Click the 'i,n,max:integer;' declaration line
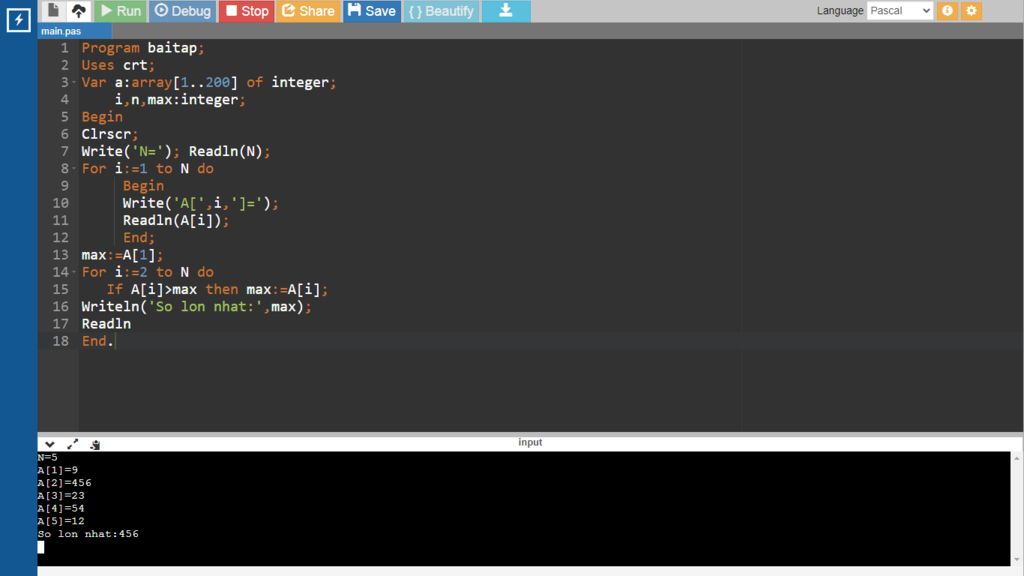 click(180, 99)
